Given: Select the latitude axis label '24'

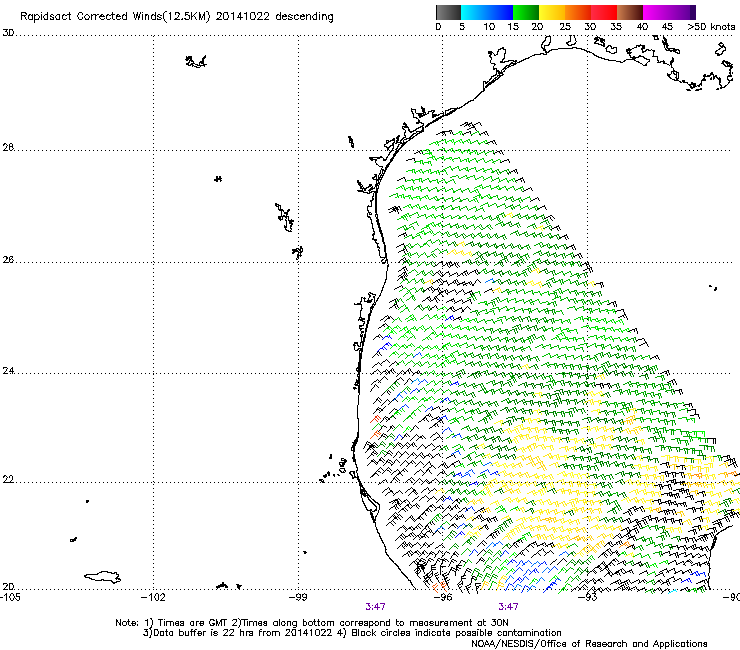Looking at the screenshot, I should [8, 371].
